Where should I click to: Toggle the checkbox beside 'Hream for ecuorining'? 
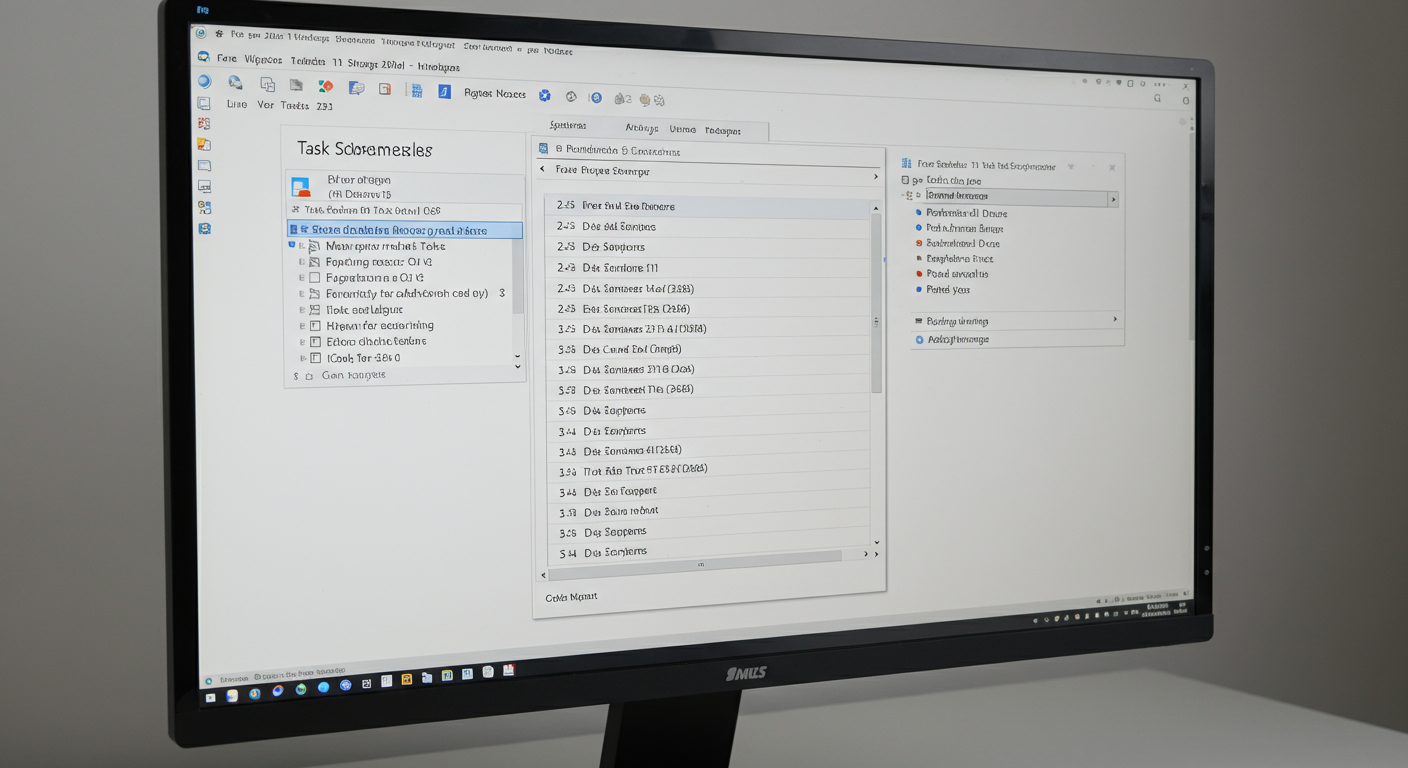315,326
